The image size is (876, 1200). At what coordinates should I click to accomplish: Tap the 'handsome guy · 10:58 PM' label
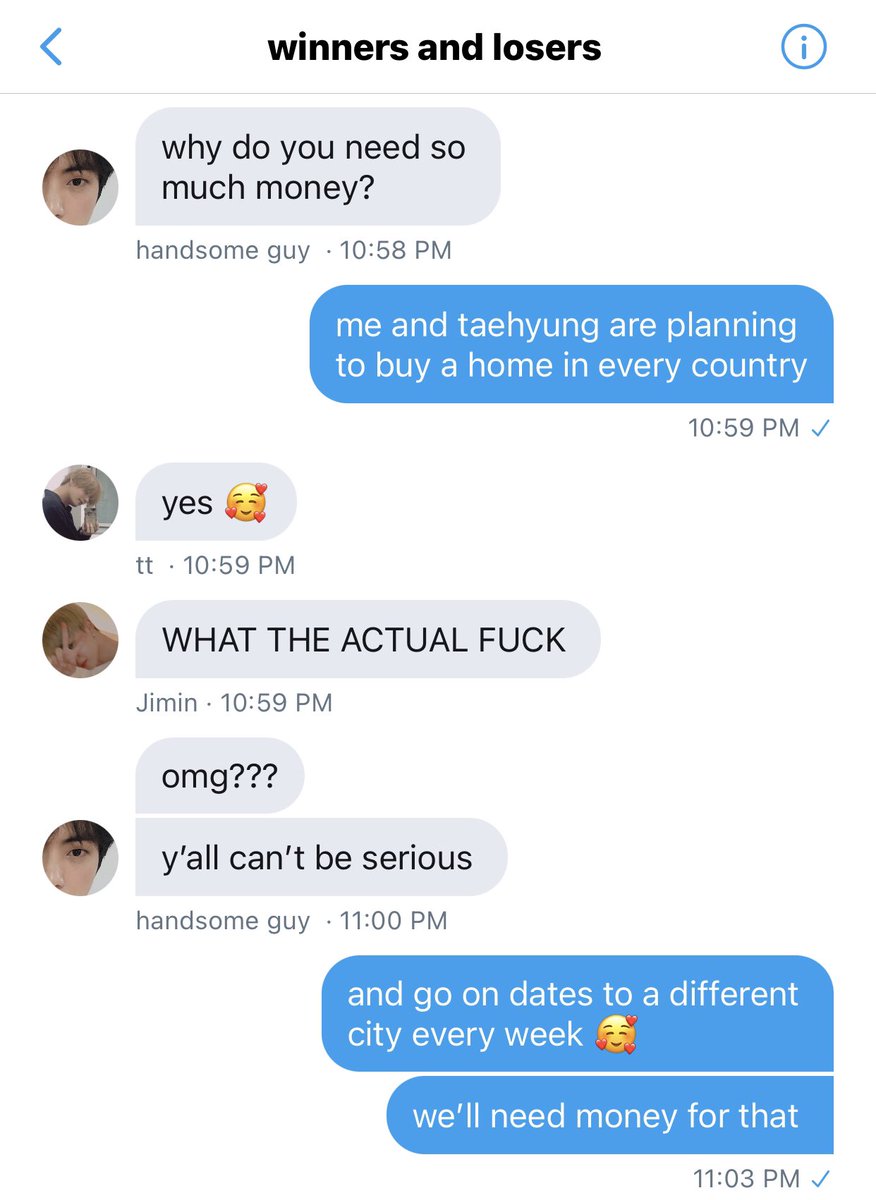(x=293, y=250)
